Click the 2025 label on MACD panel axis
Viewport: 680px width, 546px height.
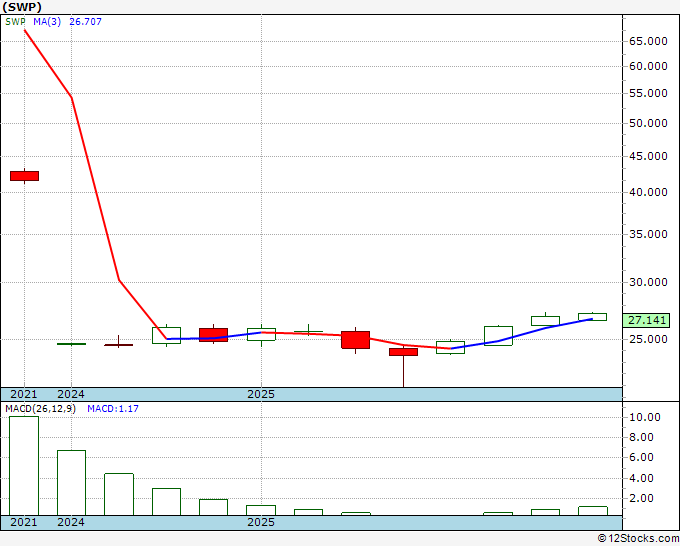tap(261, 522)
